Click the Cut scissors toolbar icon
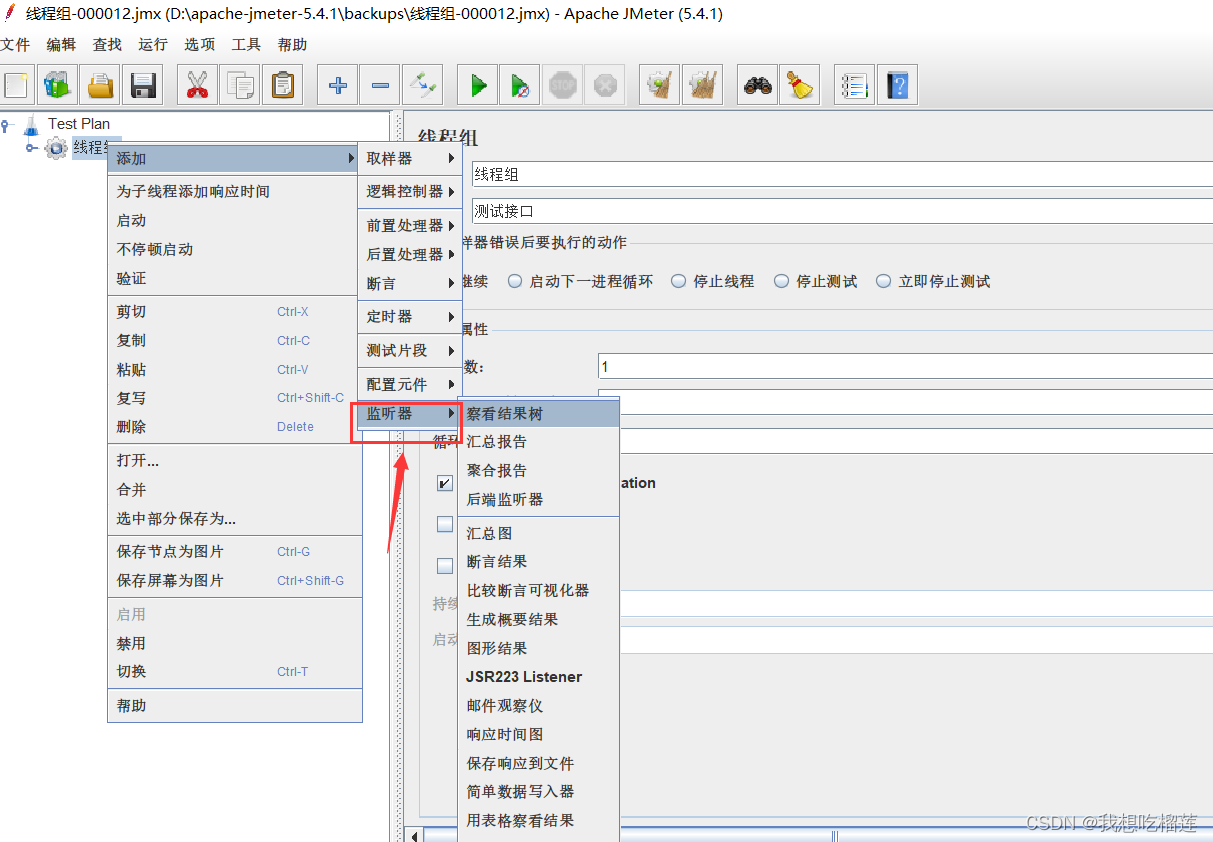The width and height of the screenshot is (1213, 842). click(198, 85)
